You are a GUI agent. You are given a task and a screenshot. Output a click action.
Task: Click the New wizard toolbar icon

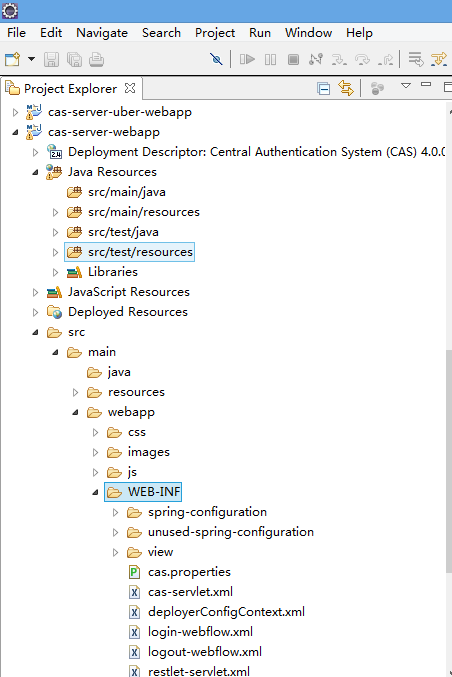[x=13, y=59]
